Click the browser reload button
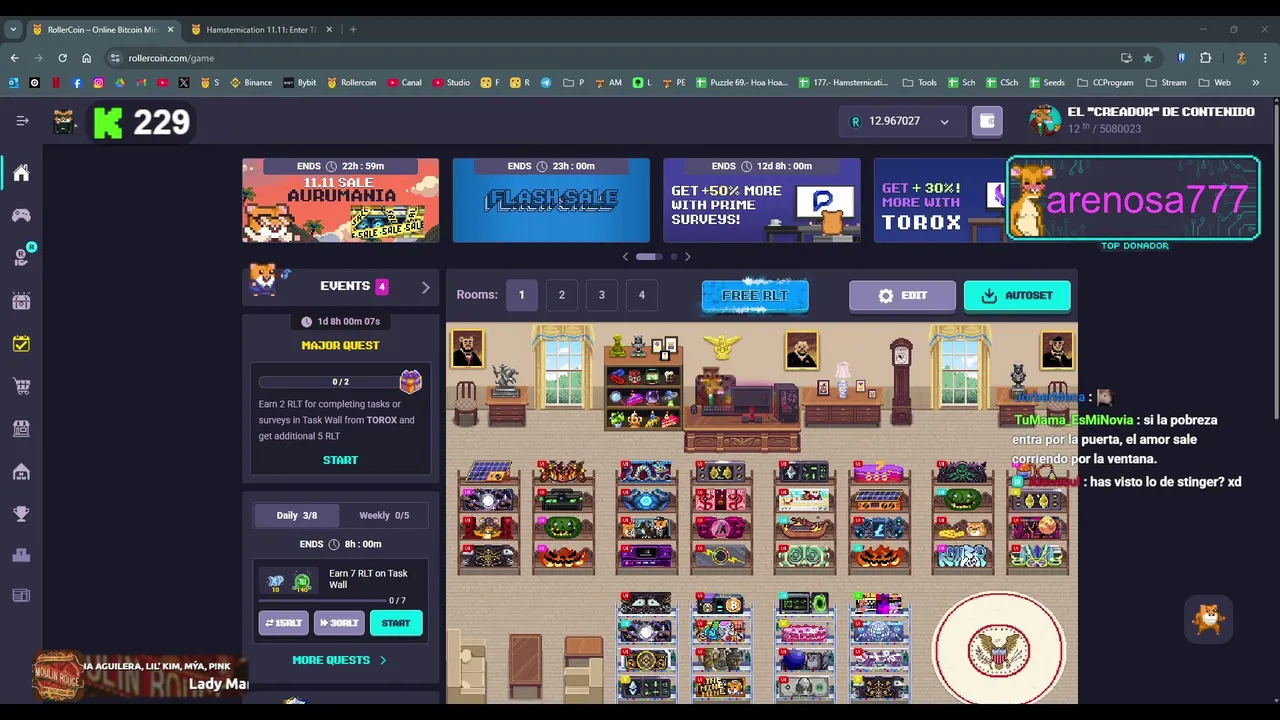The height and width of the screenshot is (720, 1280). [x=62, y=58]
